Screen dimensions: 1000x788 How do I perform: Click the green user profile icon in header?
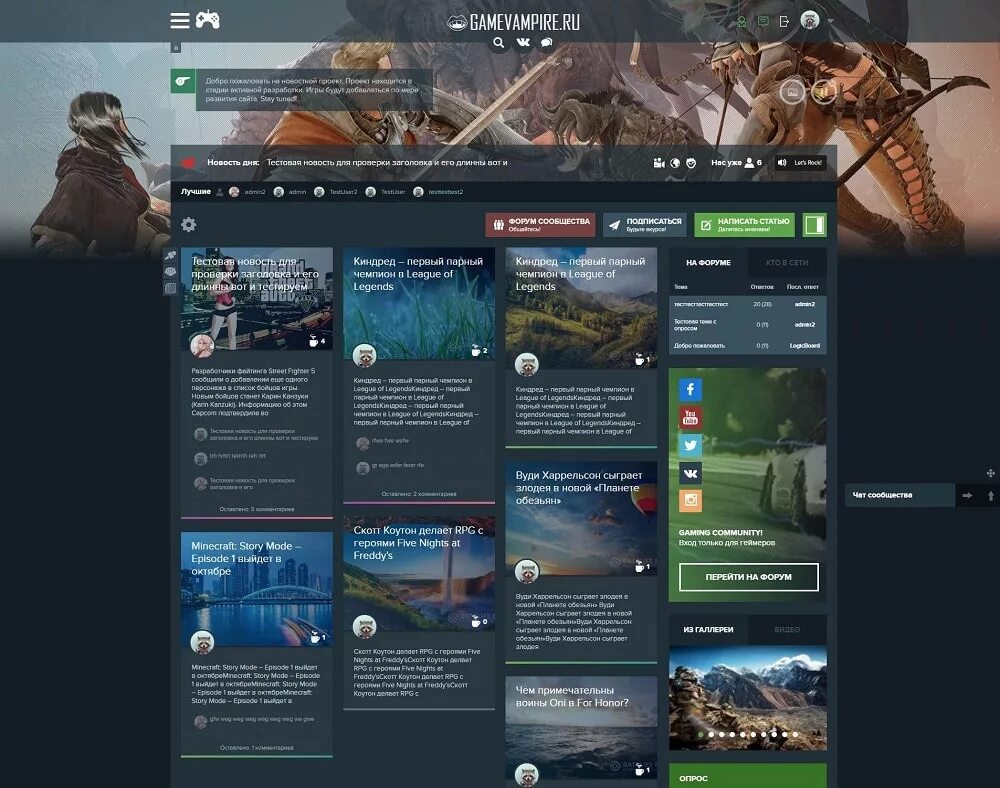click(x=742, y=22)
